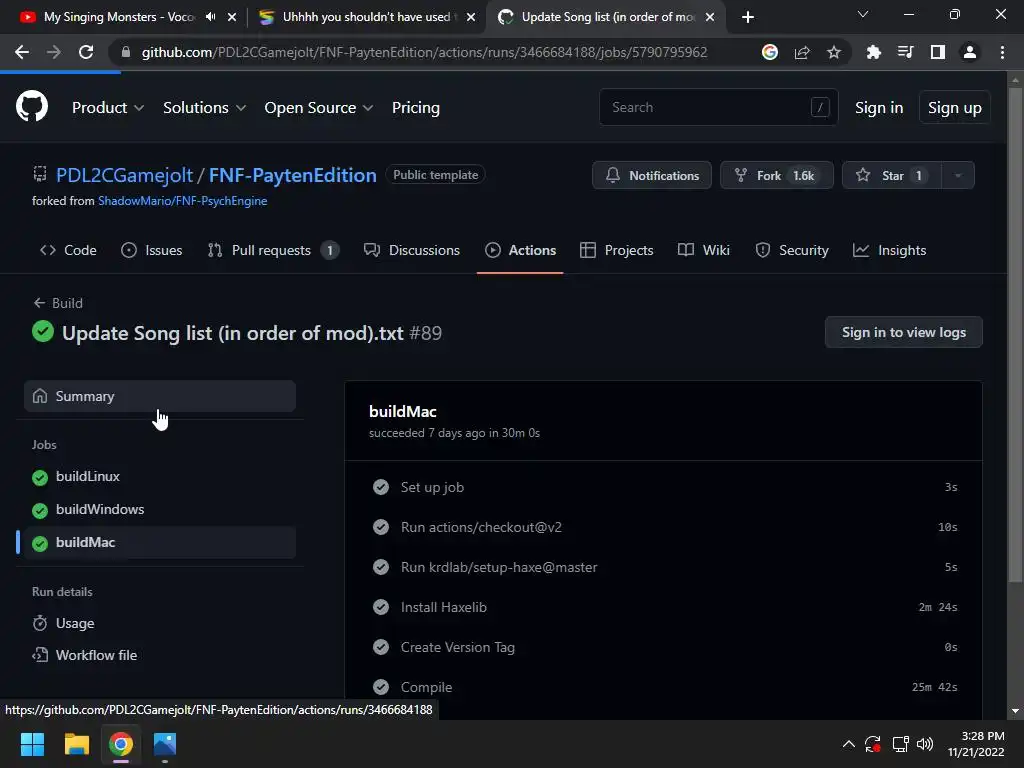
Task: Click the GitHub search field
Action: [x=718, y=107]
